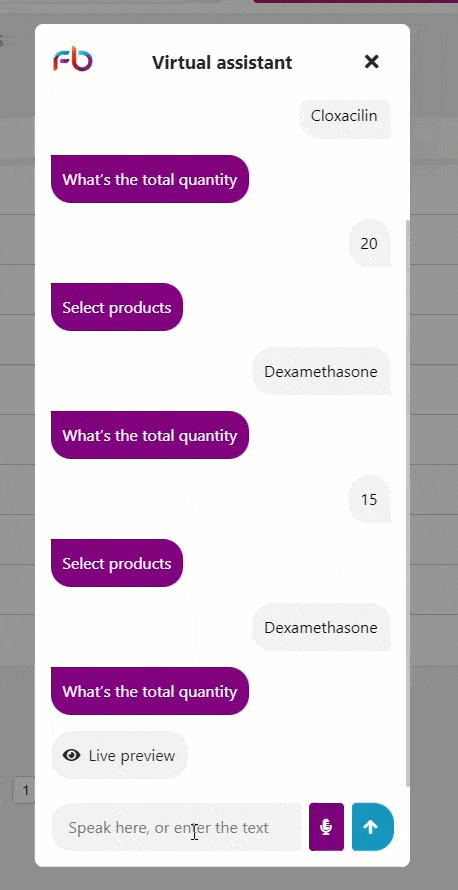The height and width of the screenshot is (890, 458).
Task: Click the FB logo in the assistant header
Action: (73, 60)
